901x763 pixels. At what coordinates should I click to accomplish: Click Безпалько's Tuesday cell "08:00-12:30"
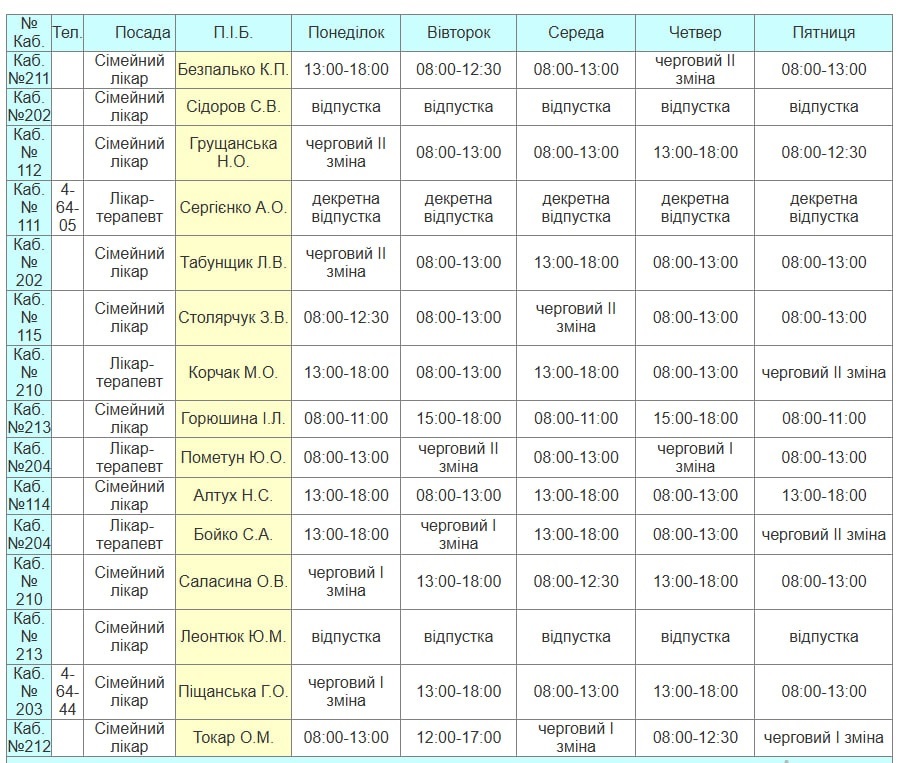tap(459, 70)
